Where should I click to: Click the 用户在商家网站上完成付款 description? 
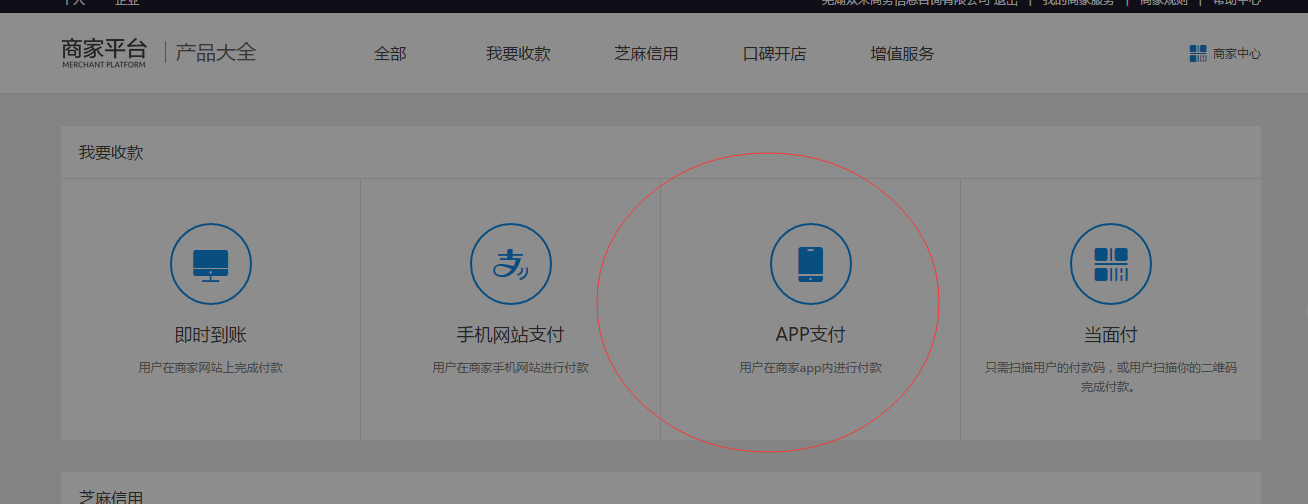point(211,368)
